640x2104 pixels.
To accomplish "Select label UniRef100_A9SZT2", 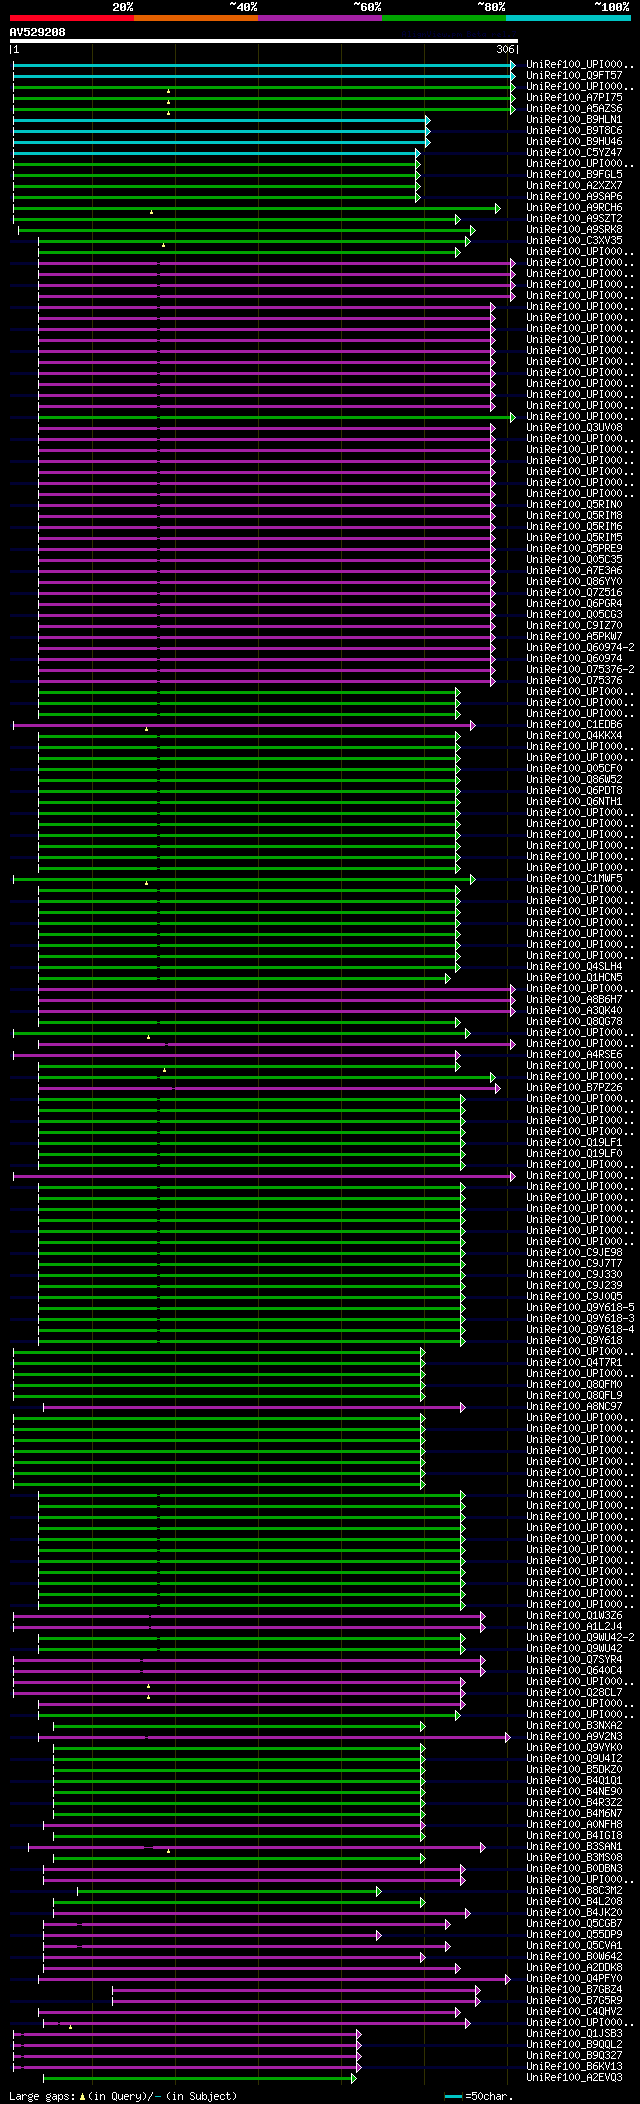I will click(574, 218).
